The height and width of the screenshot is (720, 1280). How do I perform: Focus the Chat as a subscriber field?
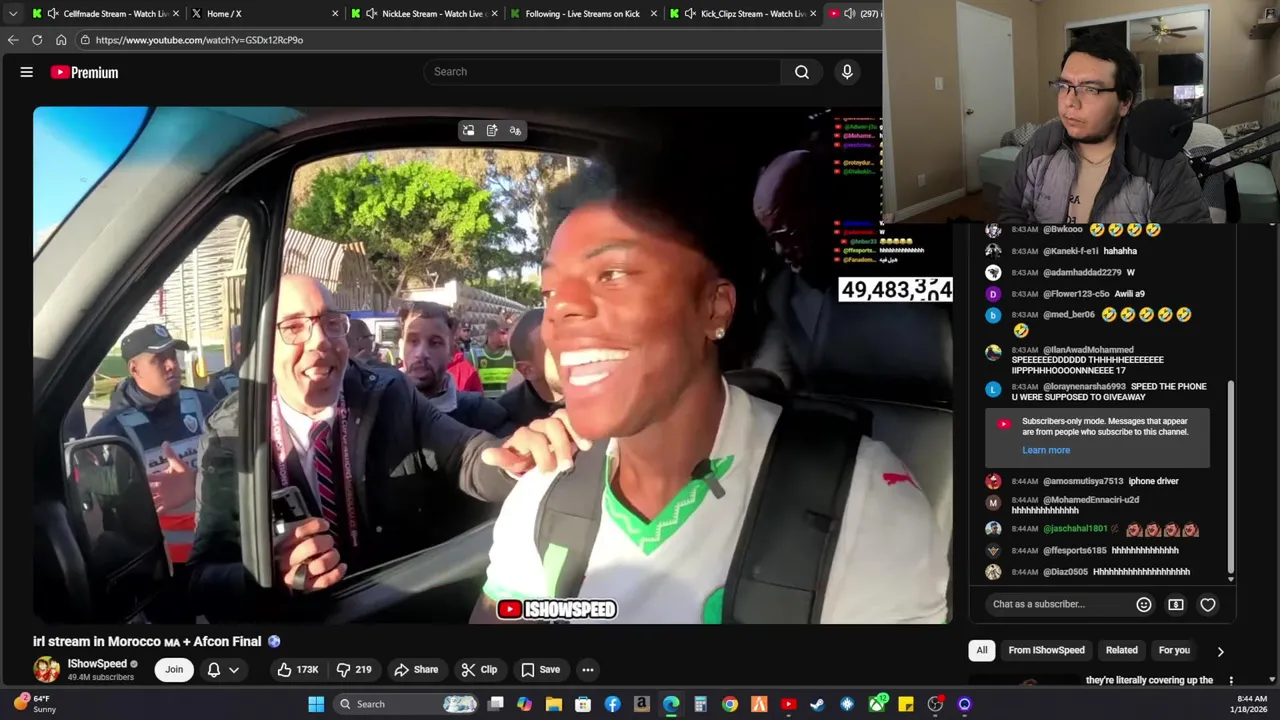1058,604
